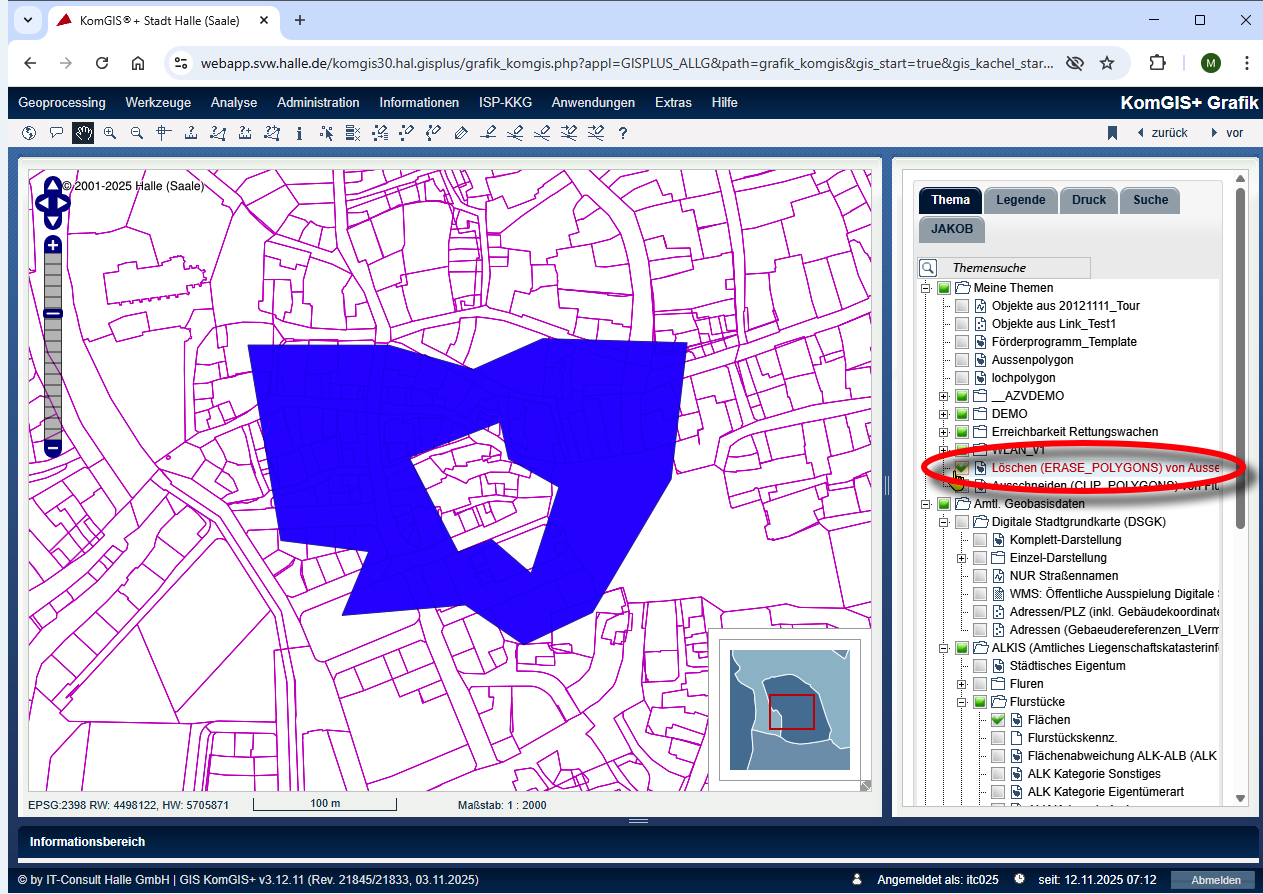Expand the Erreichbarkeit Rettungswachen folder
The height and width of the screenshot is (894, 1263).
click(944, 432)
